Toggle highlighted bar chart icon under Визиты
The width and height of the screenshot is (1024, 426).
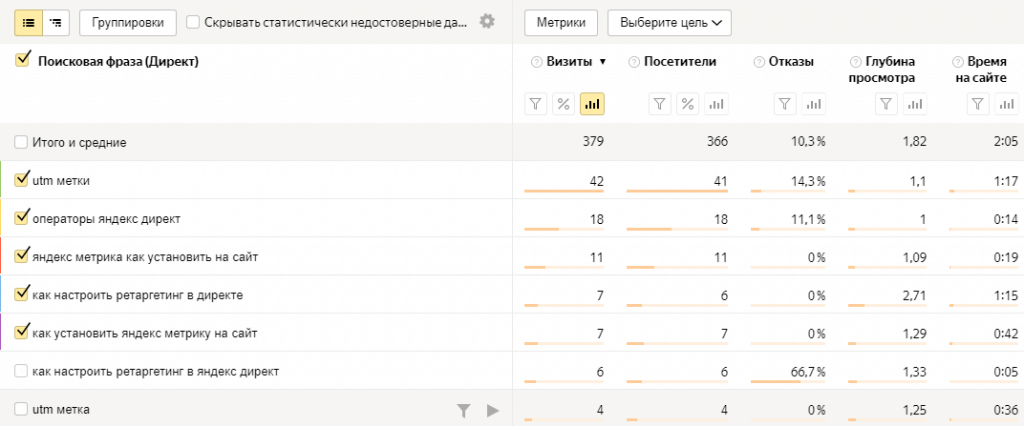[x=592, y=103]
